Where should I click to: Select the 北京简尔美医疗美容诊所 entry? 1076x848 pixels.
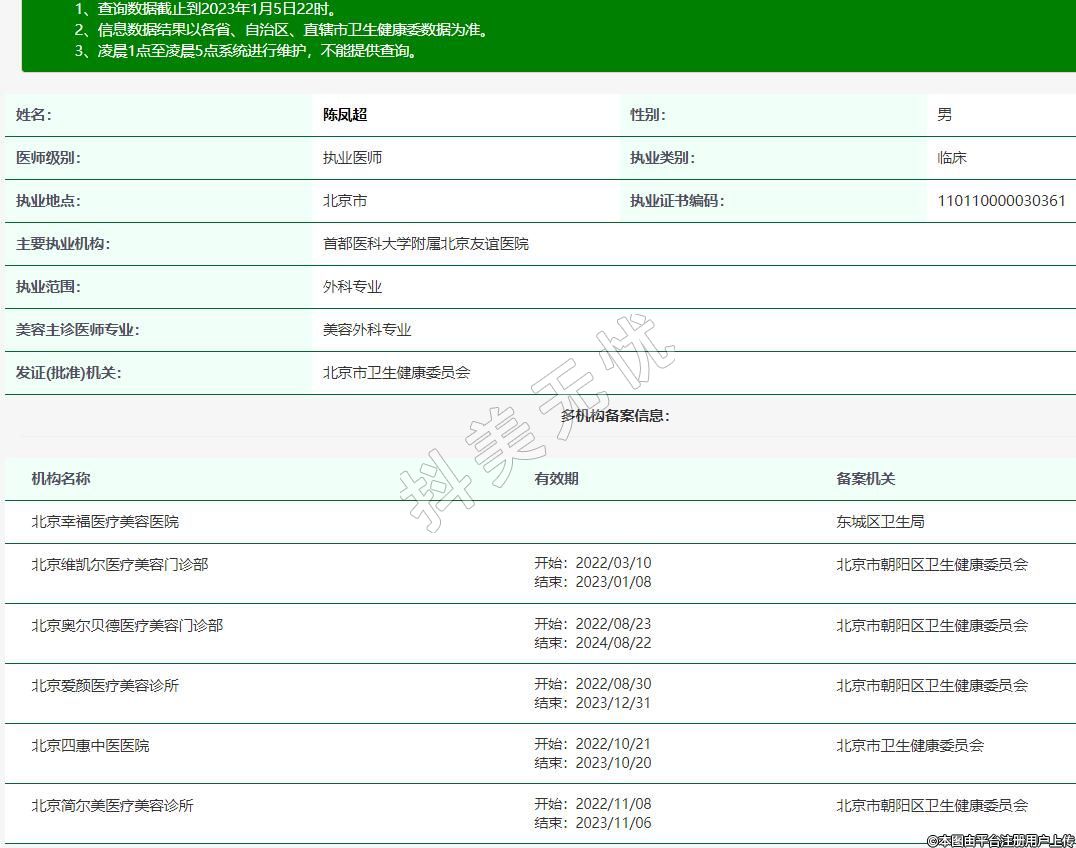112,806
